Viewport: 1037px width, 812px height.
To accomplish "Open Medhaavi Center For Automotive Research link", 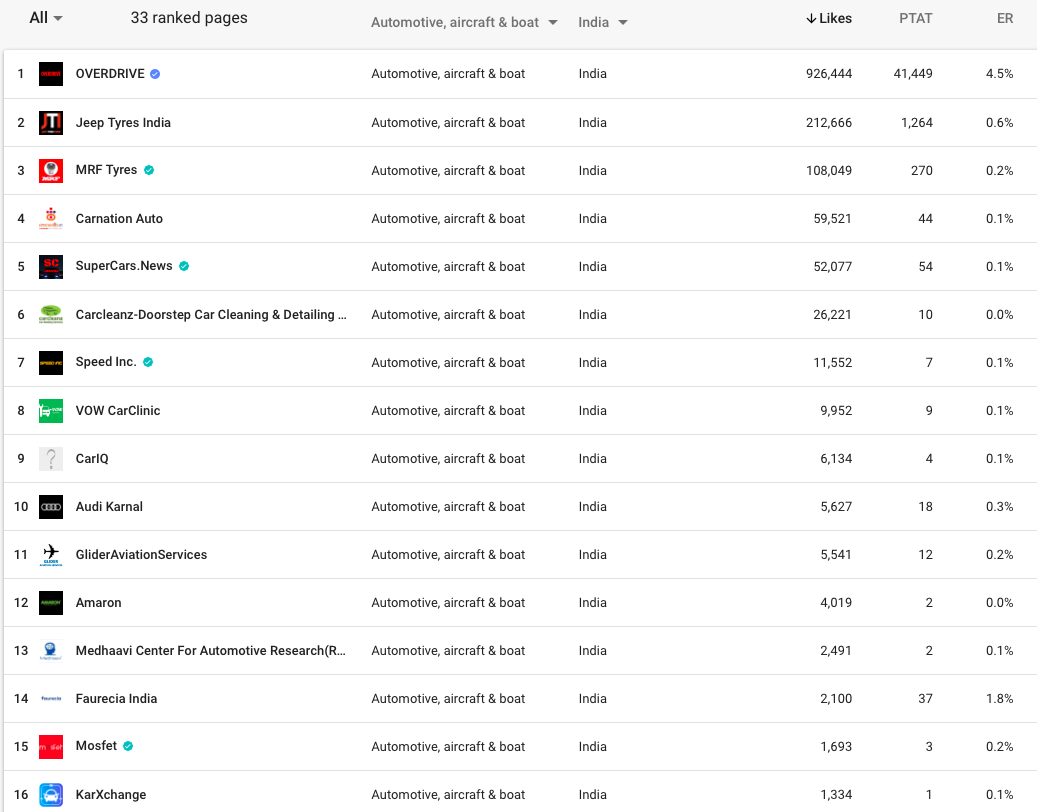I will click(x=210, y=651).
